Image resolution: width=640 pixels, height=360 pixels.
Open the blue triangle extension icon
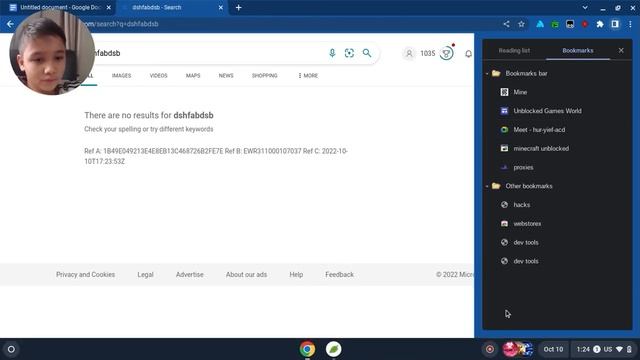[540, 24]
